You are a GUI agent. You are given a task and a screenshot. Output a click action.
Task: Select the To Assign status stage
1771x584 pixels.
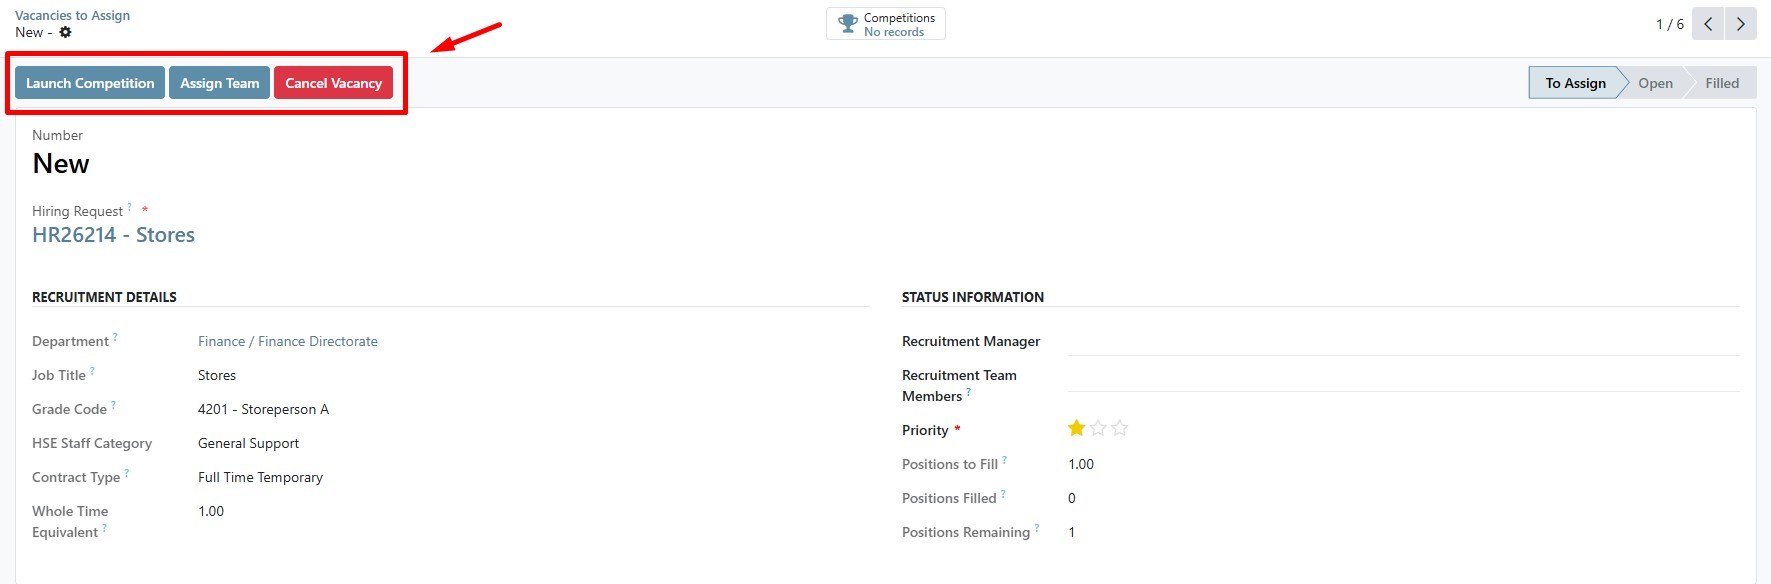pyautogui.click(x=1574, y=83)
